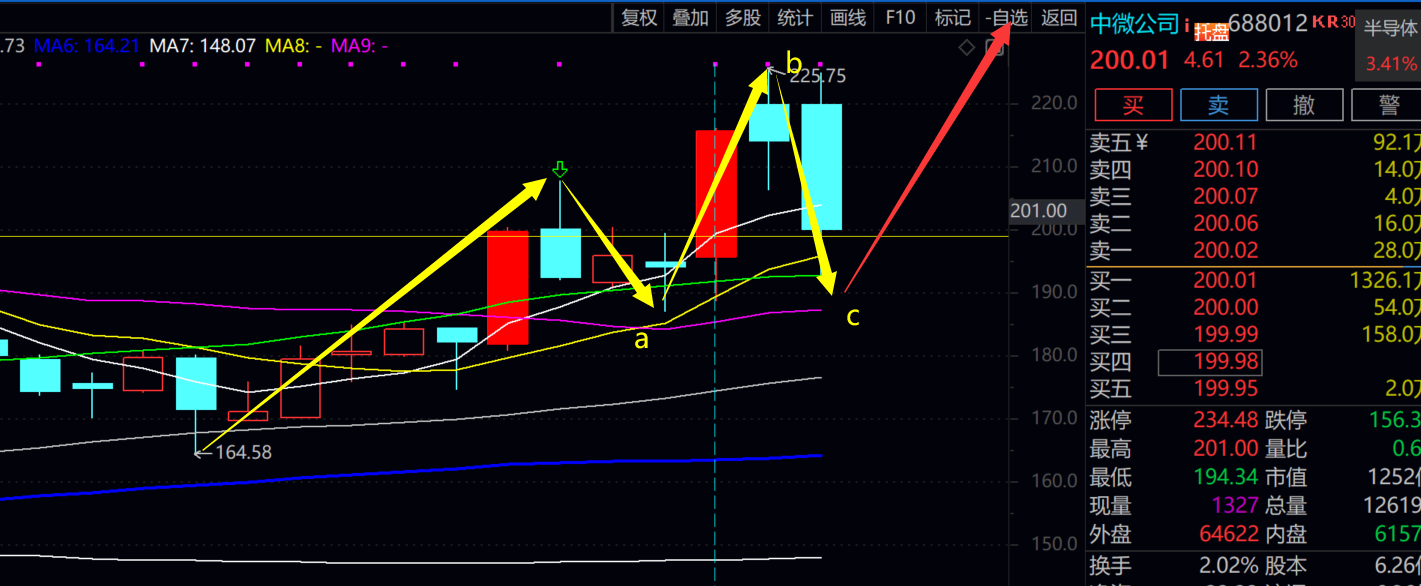The height and width of the screenshot is (586, 1421).
Task: Open F10 company information
Action: pos(900,17)
